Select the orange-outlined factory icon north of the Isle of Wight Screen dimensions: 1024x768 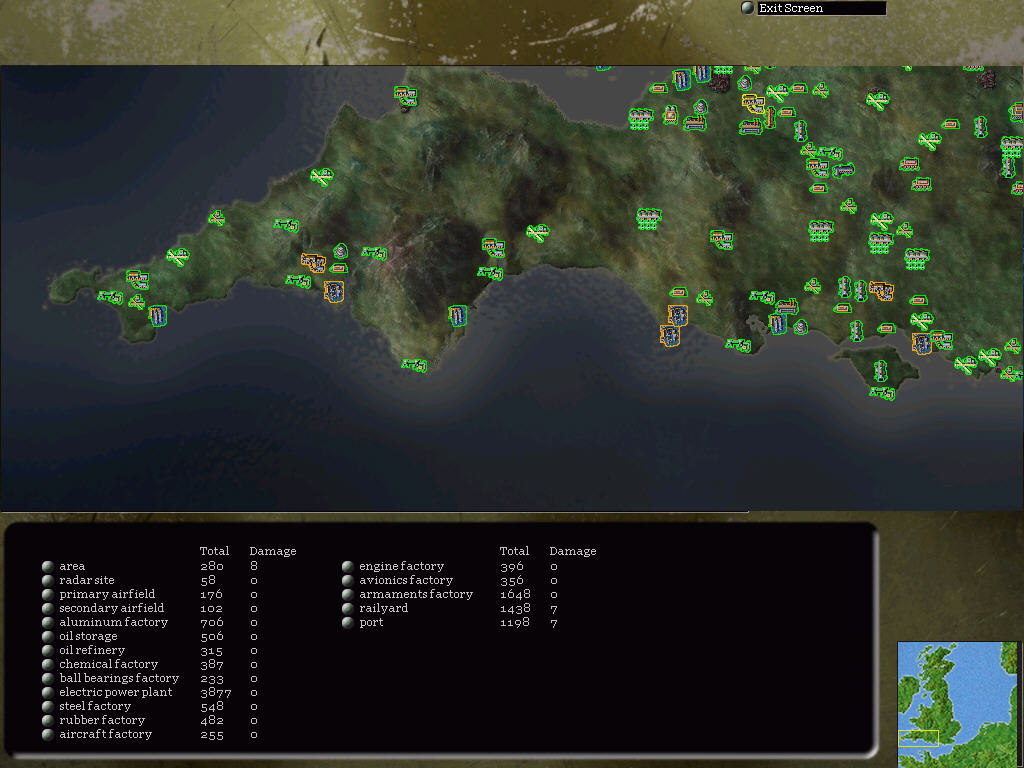[881, 291]
